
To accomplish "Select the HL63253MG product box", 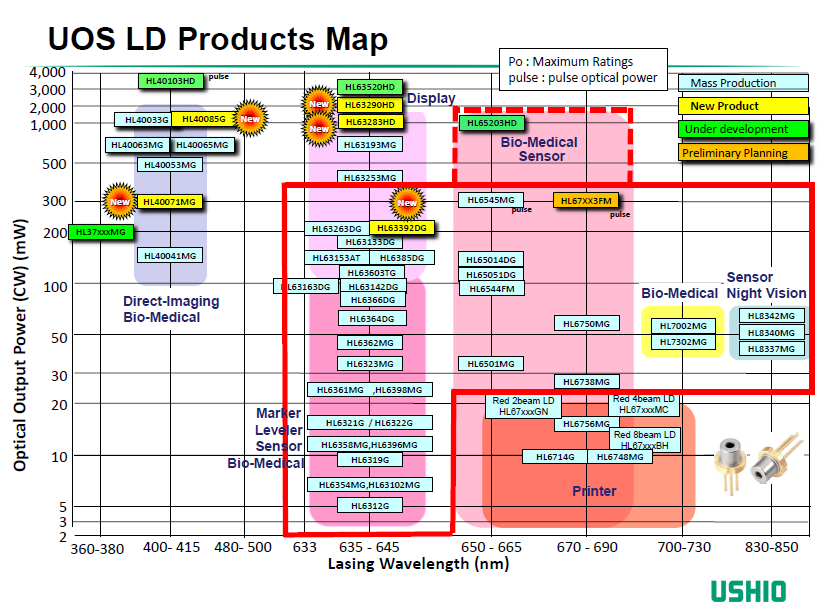I will click(x=370, y=177).
